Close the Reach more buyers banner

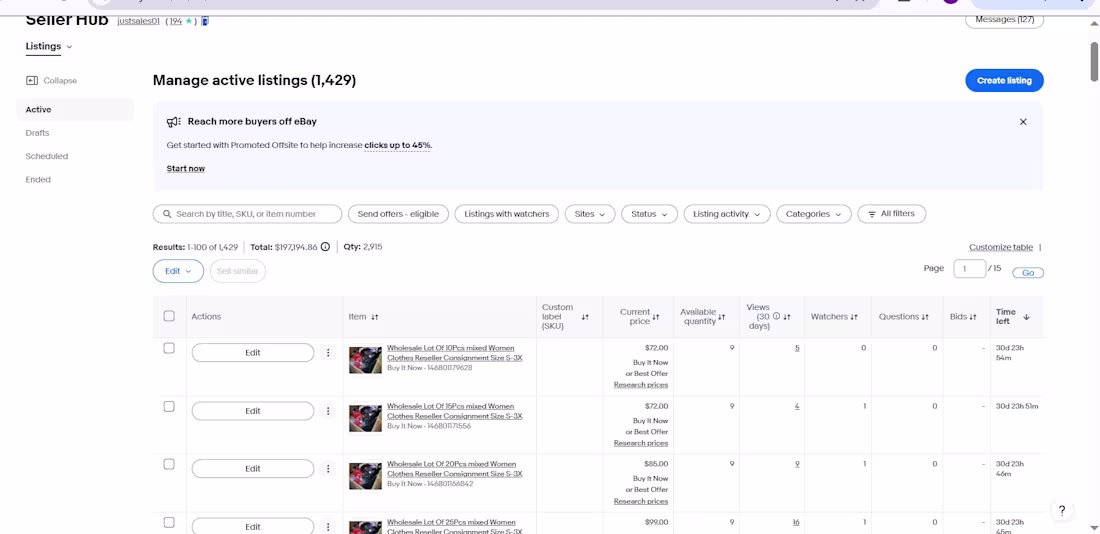(1023, 121)
